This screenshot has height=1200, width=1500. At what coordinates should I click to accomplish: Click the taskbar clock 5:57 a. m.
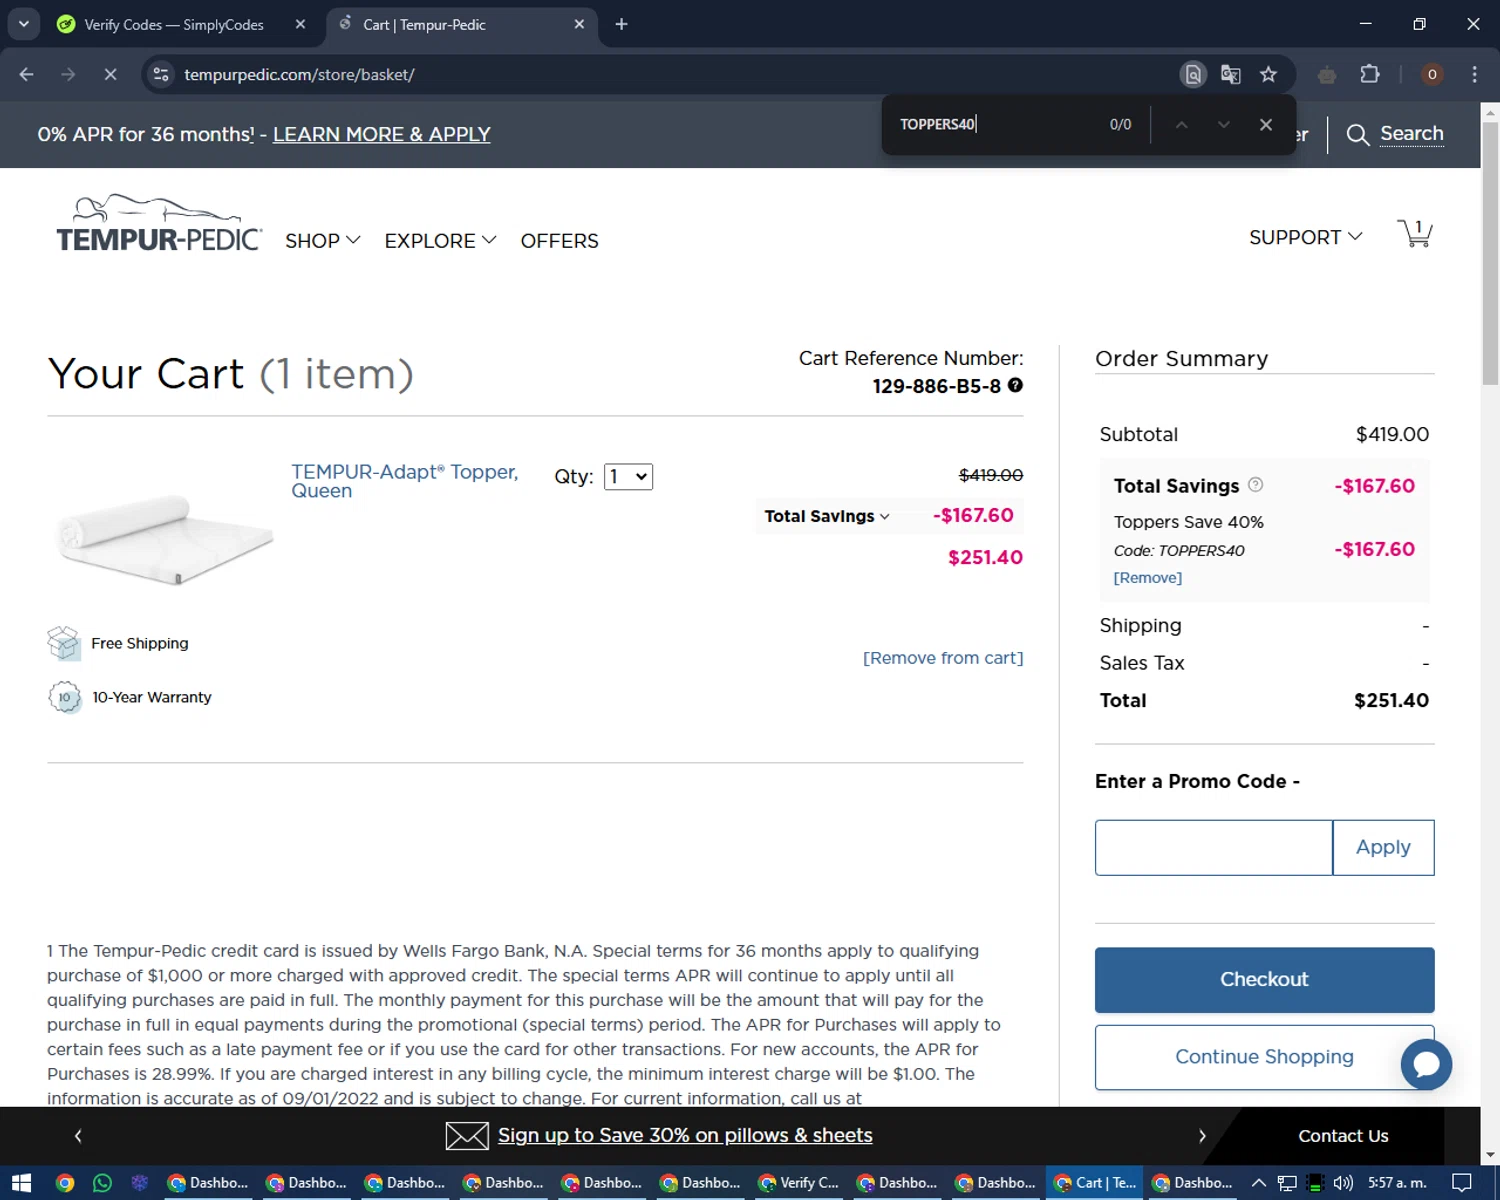pyautogui.click(x=1397, y=1183)
